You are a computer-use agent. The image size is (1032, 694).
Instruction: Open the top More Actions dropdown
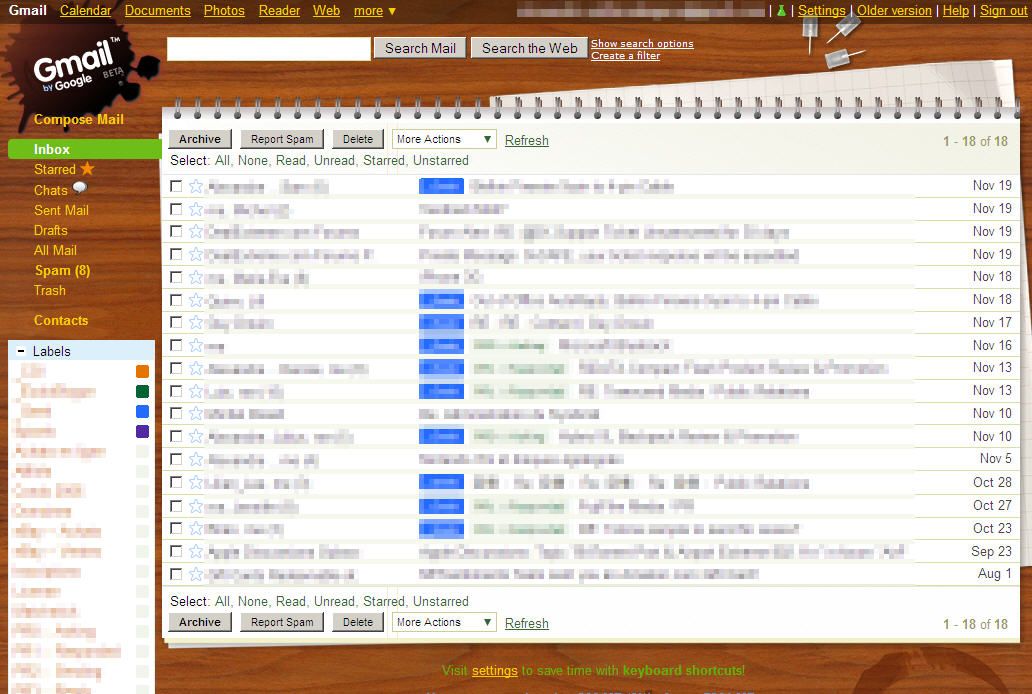point(444,139)
